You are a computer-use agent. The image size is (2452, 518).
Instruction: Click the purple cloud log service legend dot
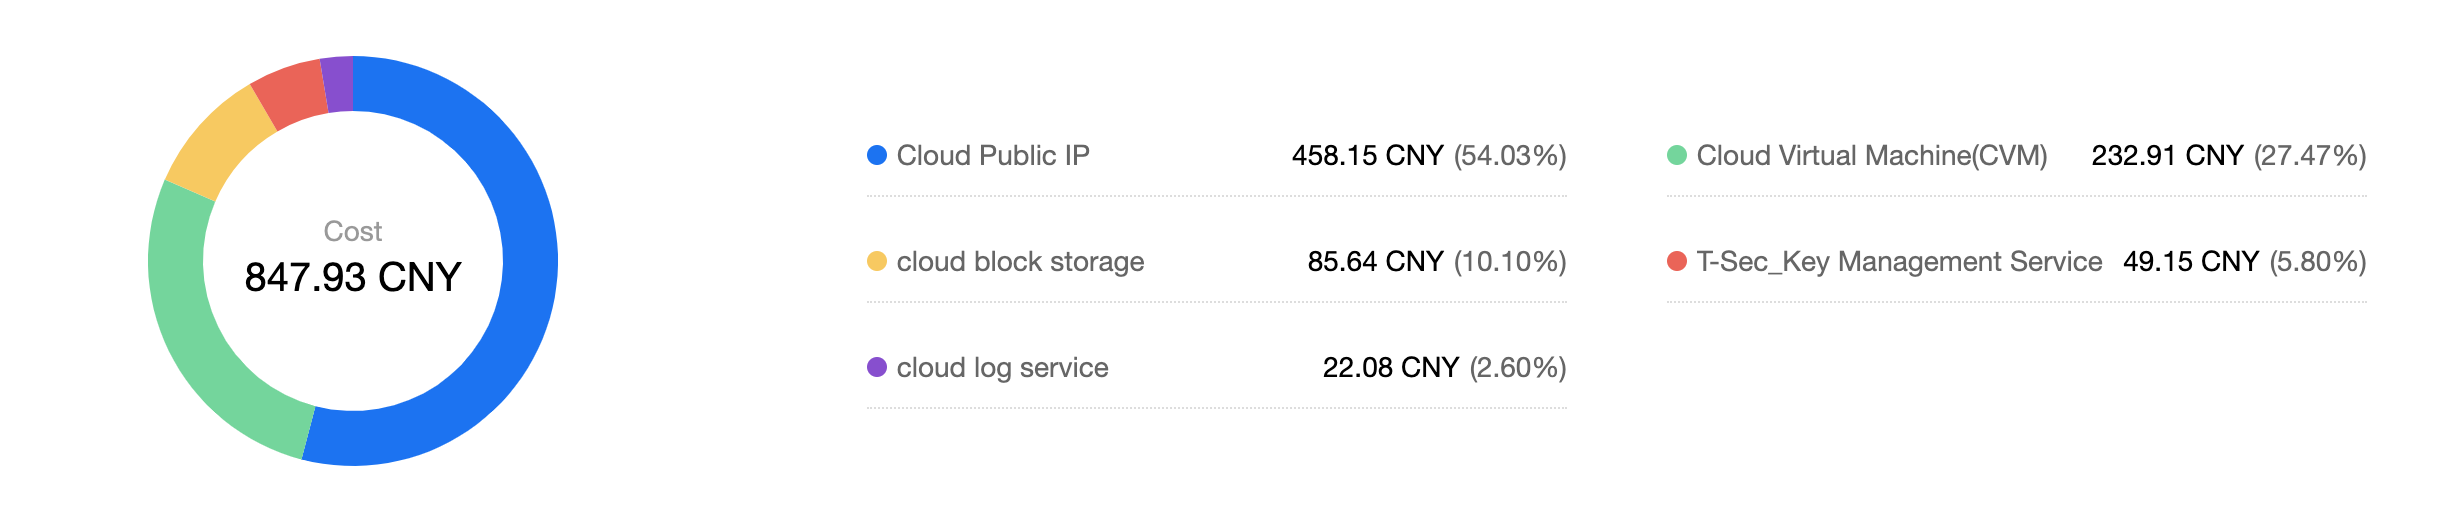point(877,367)
